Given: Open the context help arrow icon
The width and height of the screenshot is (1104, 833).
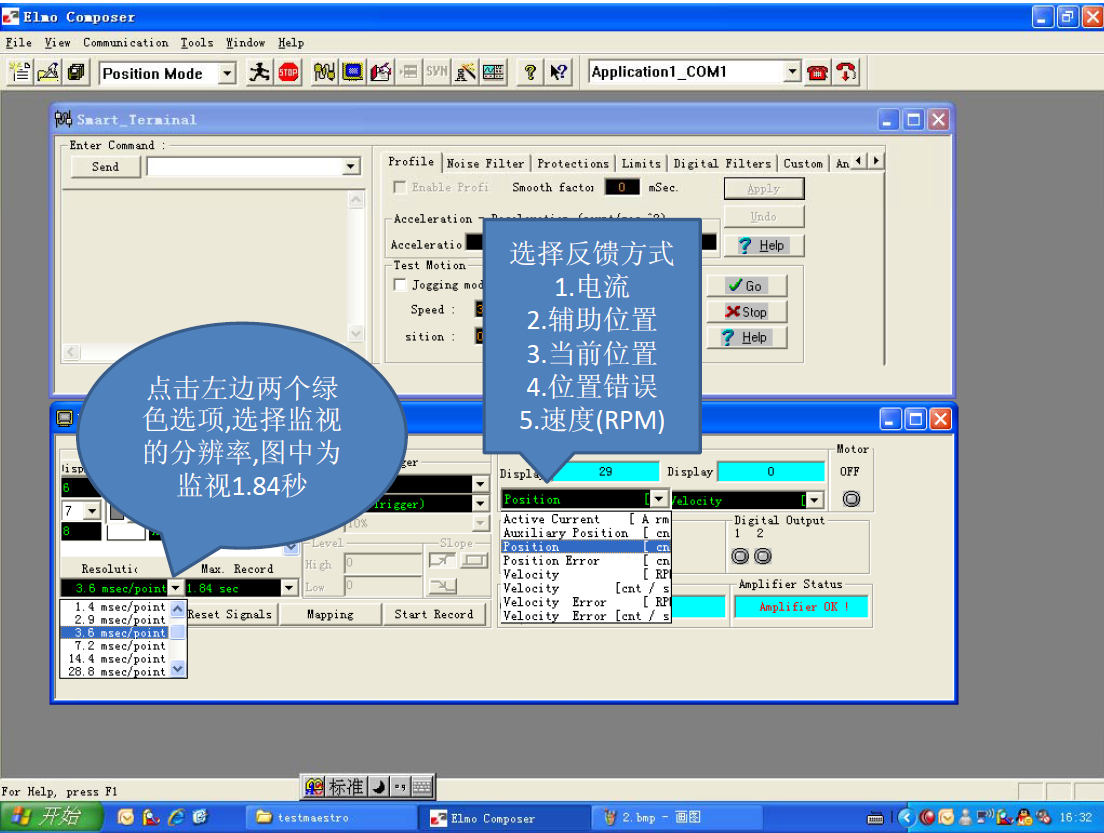Looking at the screenshot, I should click(559, 72).
